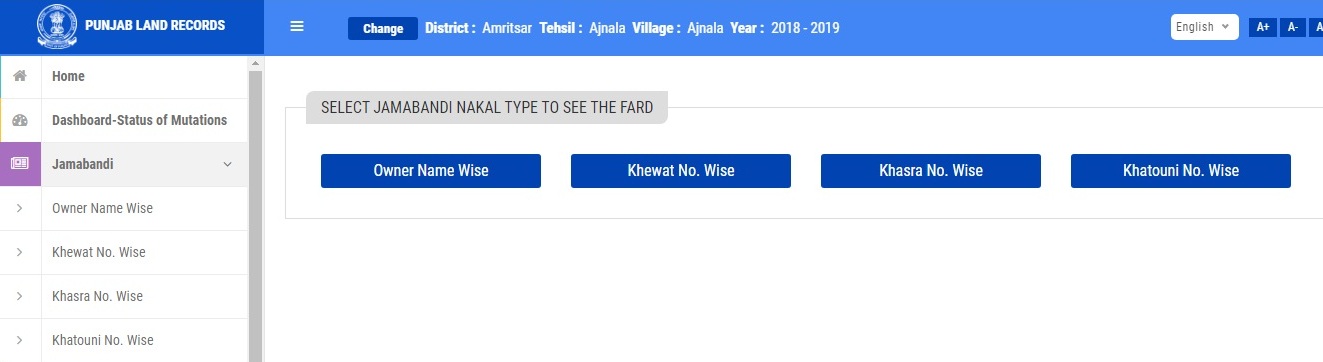
Task: Click arrow icon beside sidebar Khasra No. Wise
Action: pos(20,296)
